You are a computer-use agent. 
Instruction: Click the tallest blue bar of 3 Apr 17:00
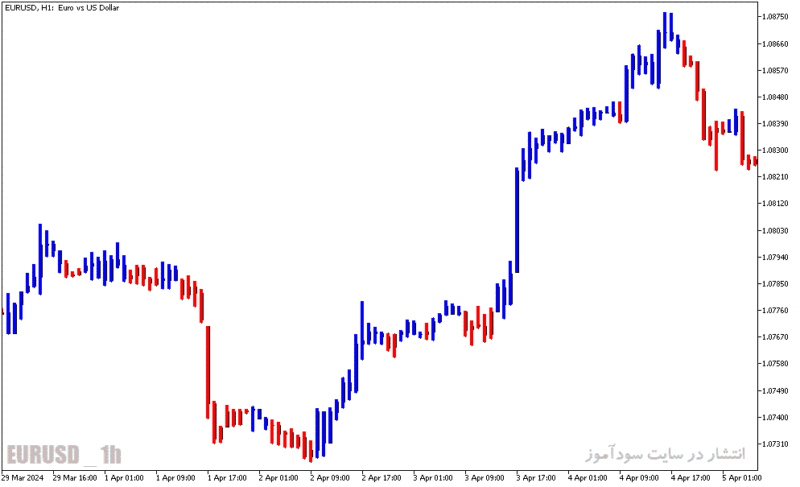[517, 220]
